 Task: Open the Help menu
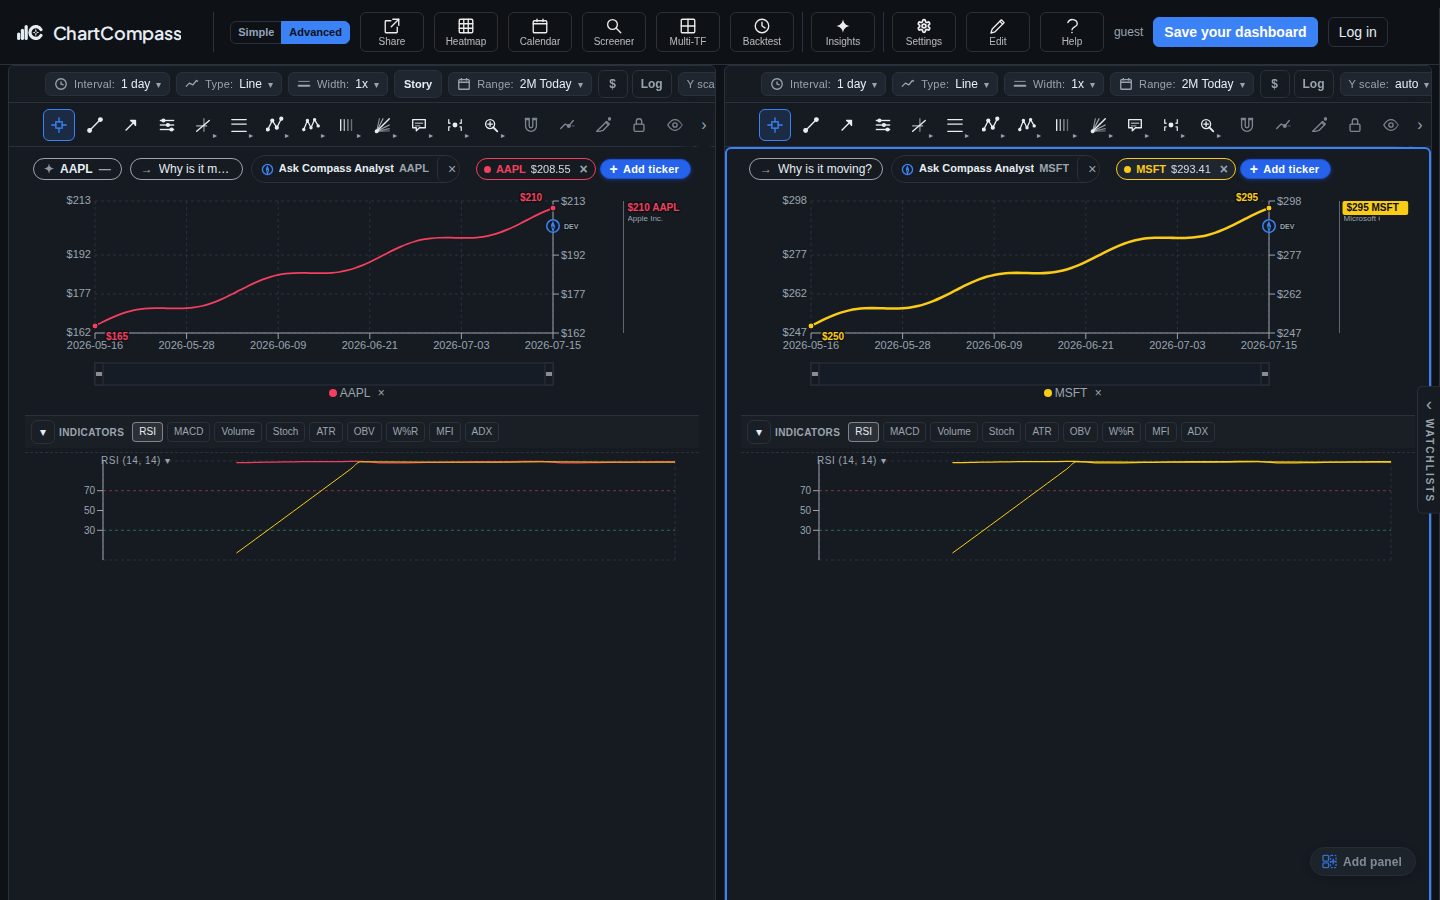point(1072,32)
